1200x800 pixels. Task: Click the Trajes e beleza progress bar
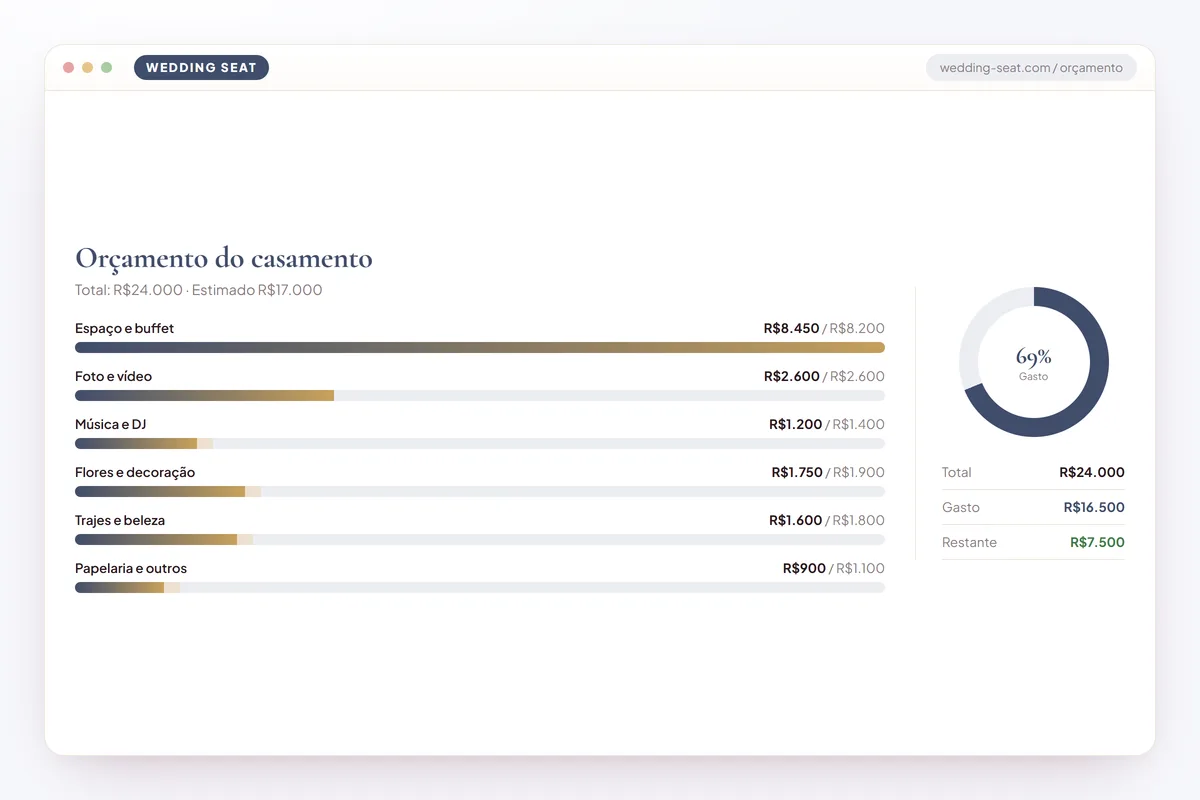(x=480, y=540)
